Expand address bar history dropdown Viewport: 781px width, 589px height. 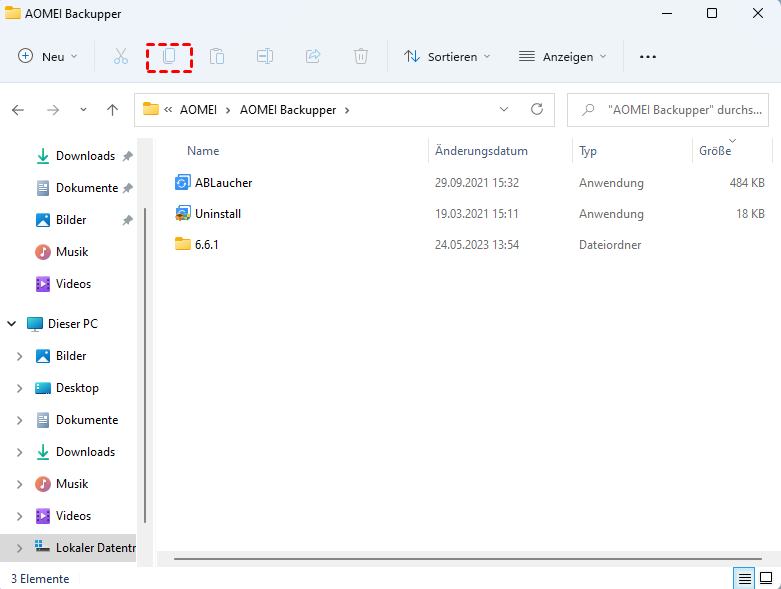tap(504, 109)
